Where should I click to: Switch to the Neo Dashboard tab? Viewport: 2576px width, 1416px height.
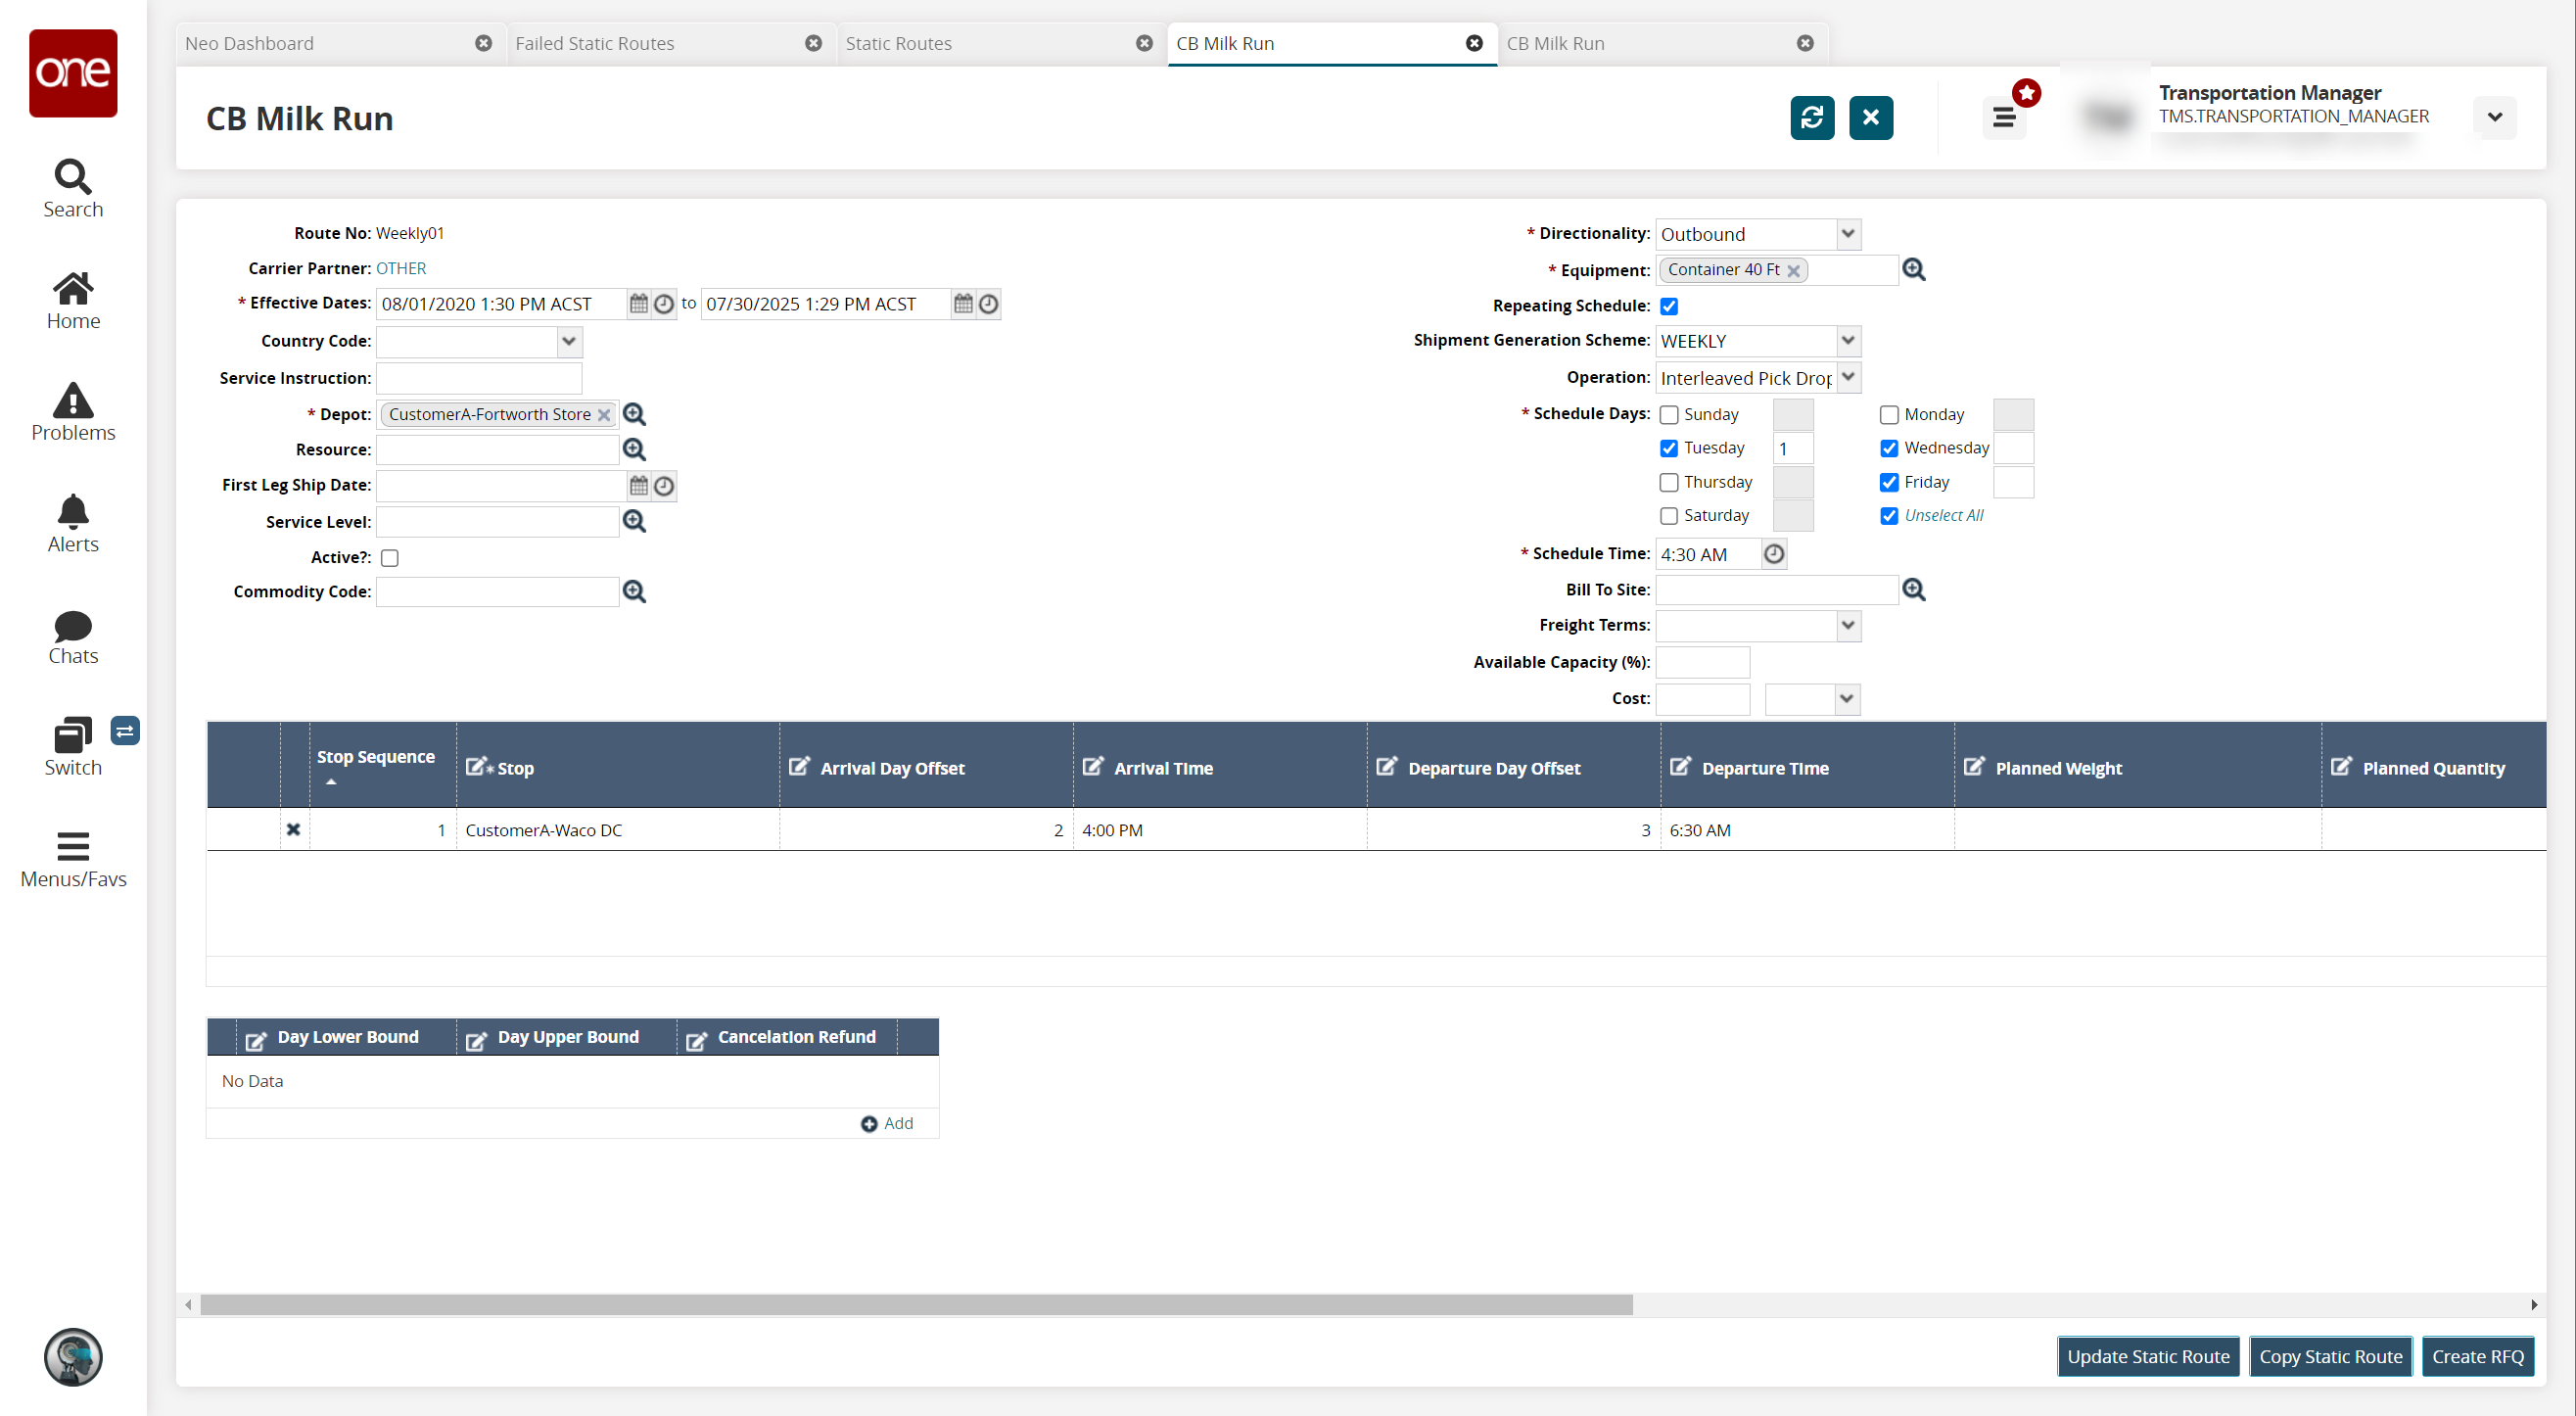click(249, 43)
